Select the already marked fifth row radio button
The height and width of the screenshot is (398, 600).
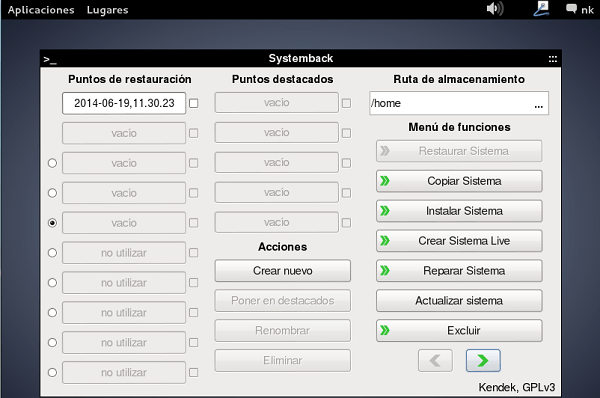point(52,223)
